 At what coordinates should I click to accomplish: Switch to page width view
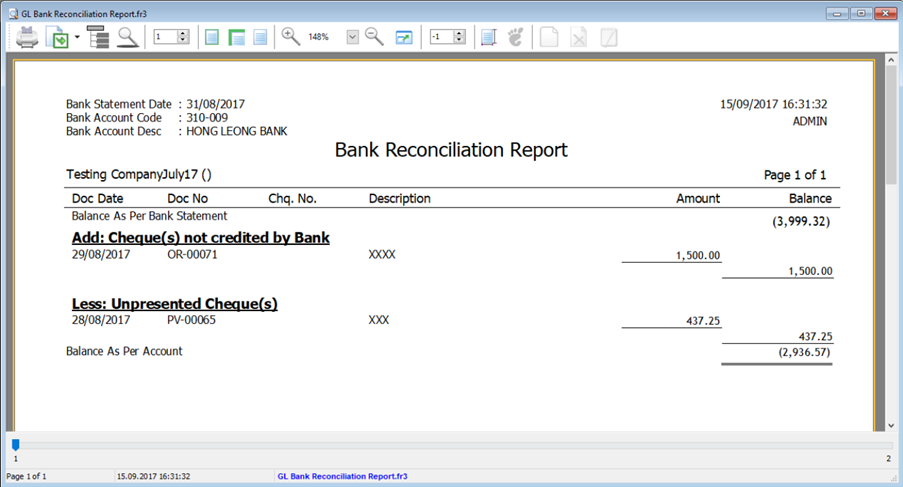(237, 37)
